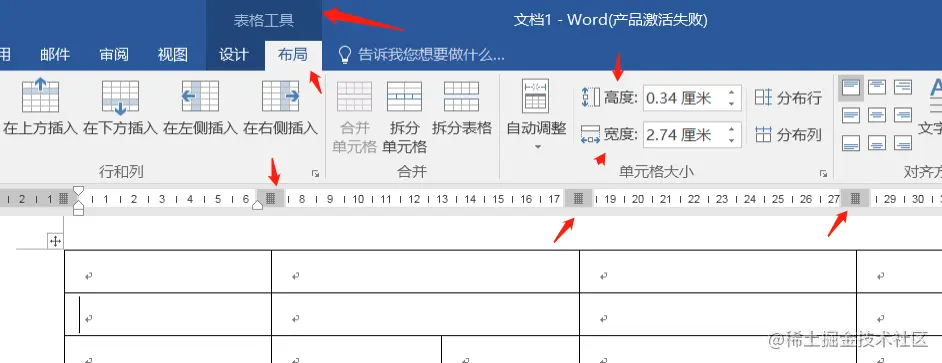This screenshot has width=942, height=363.
Task: Select the bottom-right cell alignment icon
Action: tap(903, 142)
